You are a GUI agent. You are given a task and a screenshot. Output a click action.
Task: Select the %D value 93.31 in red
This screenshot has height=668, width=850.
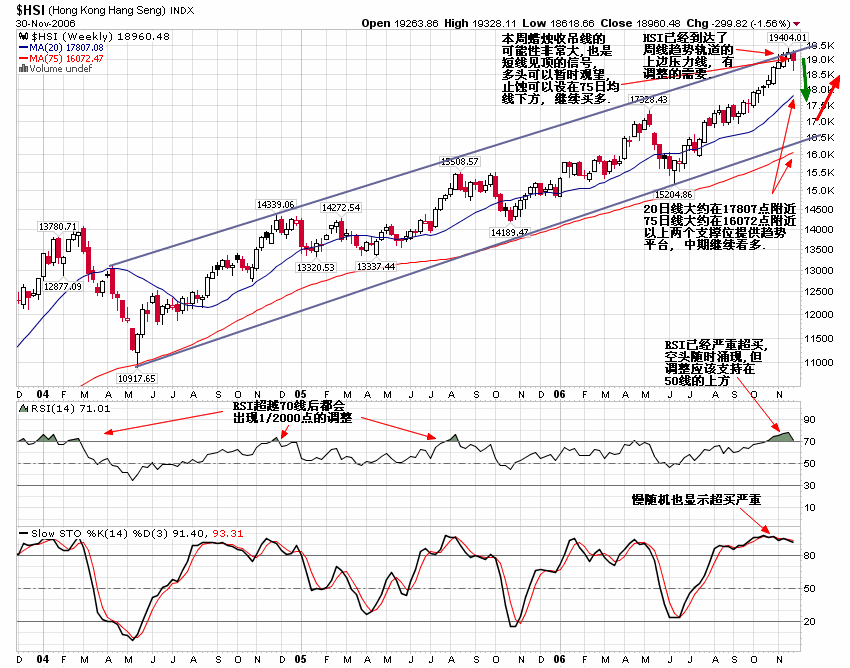point(228,534)
